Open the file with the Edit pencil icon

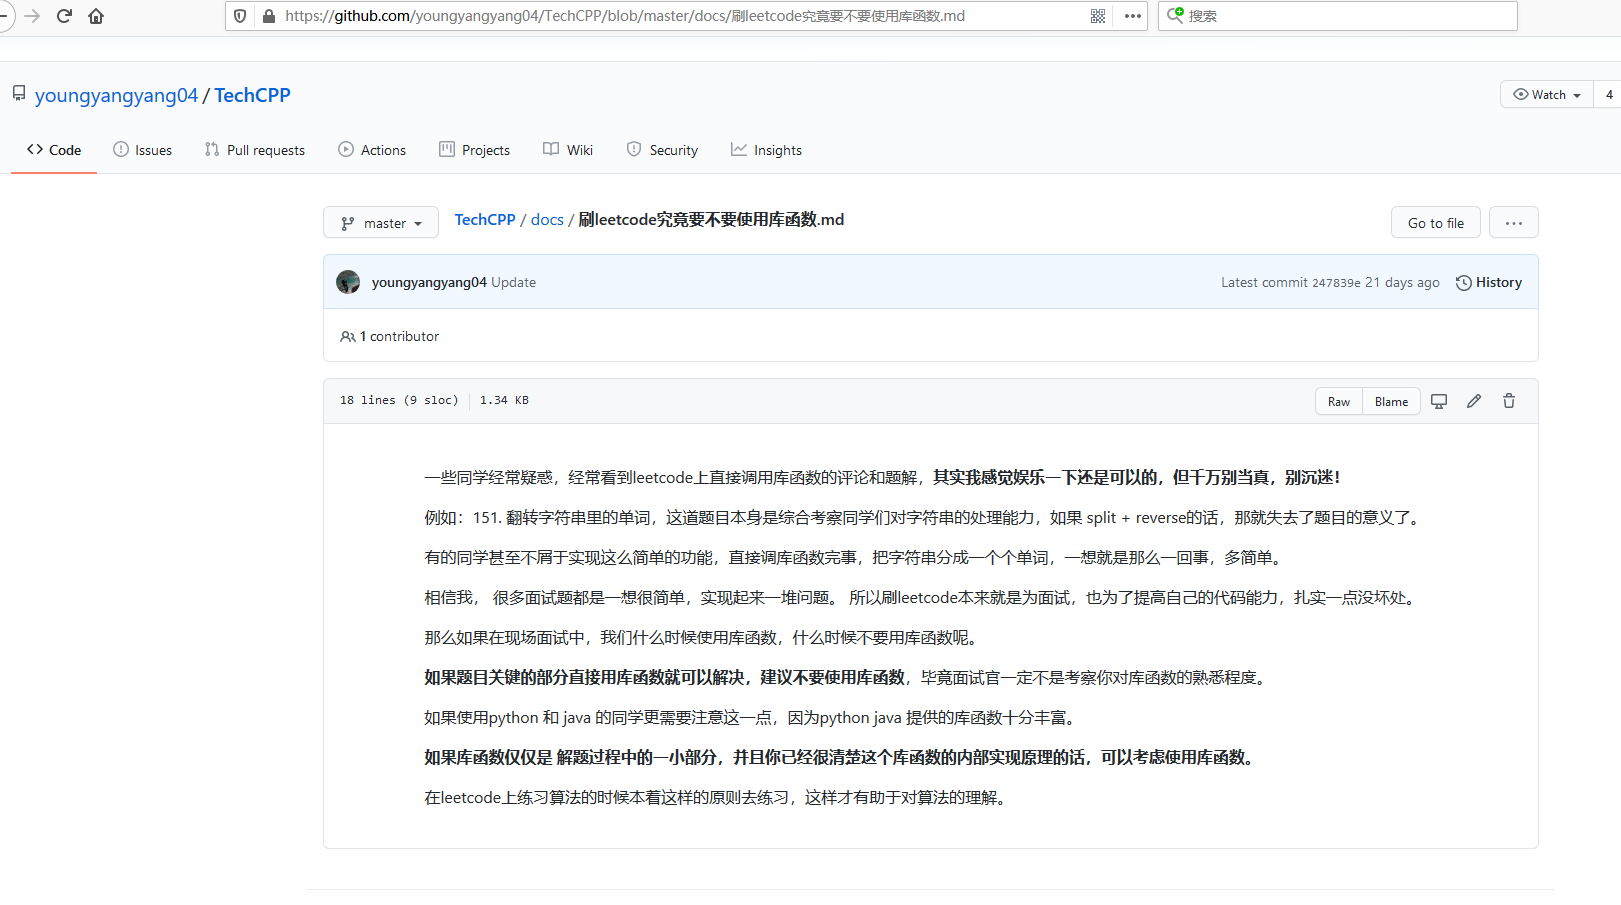pyautogui.click(x=1473, y=400)
